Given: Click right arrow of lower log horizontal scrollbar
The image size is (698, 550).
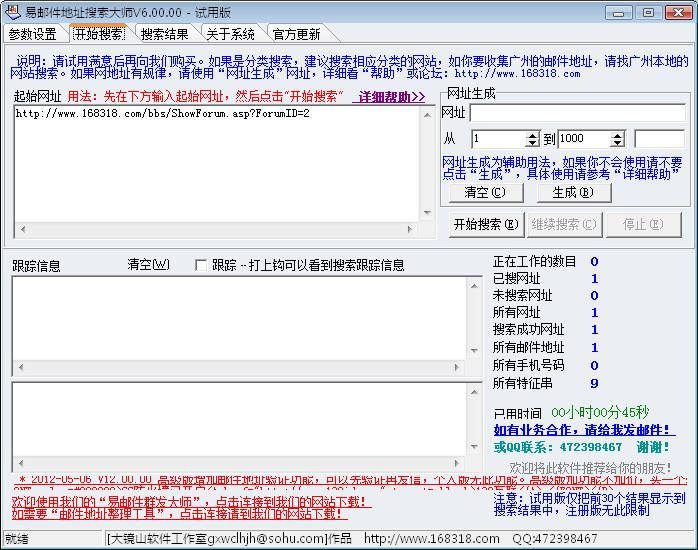Looking at the screenshot, I should 456,463.
